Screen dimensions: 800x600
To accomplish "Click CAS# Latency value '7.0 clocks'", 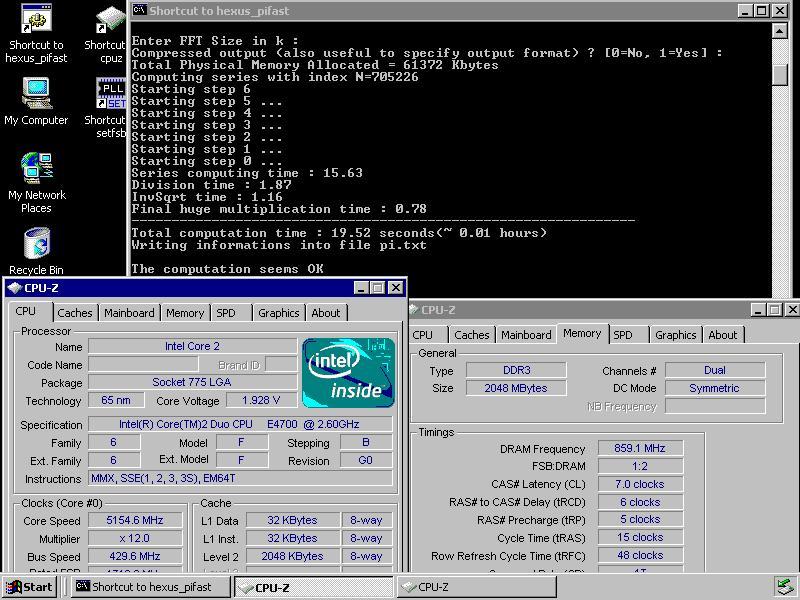I will point(640,484).
